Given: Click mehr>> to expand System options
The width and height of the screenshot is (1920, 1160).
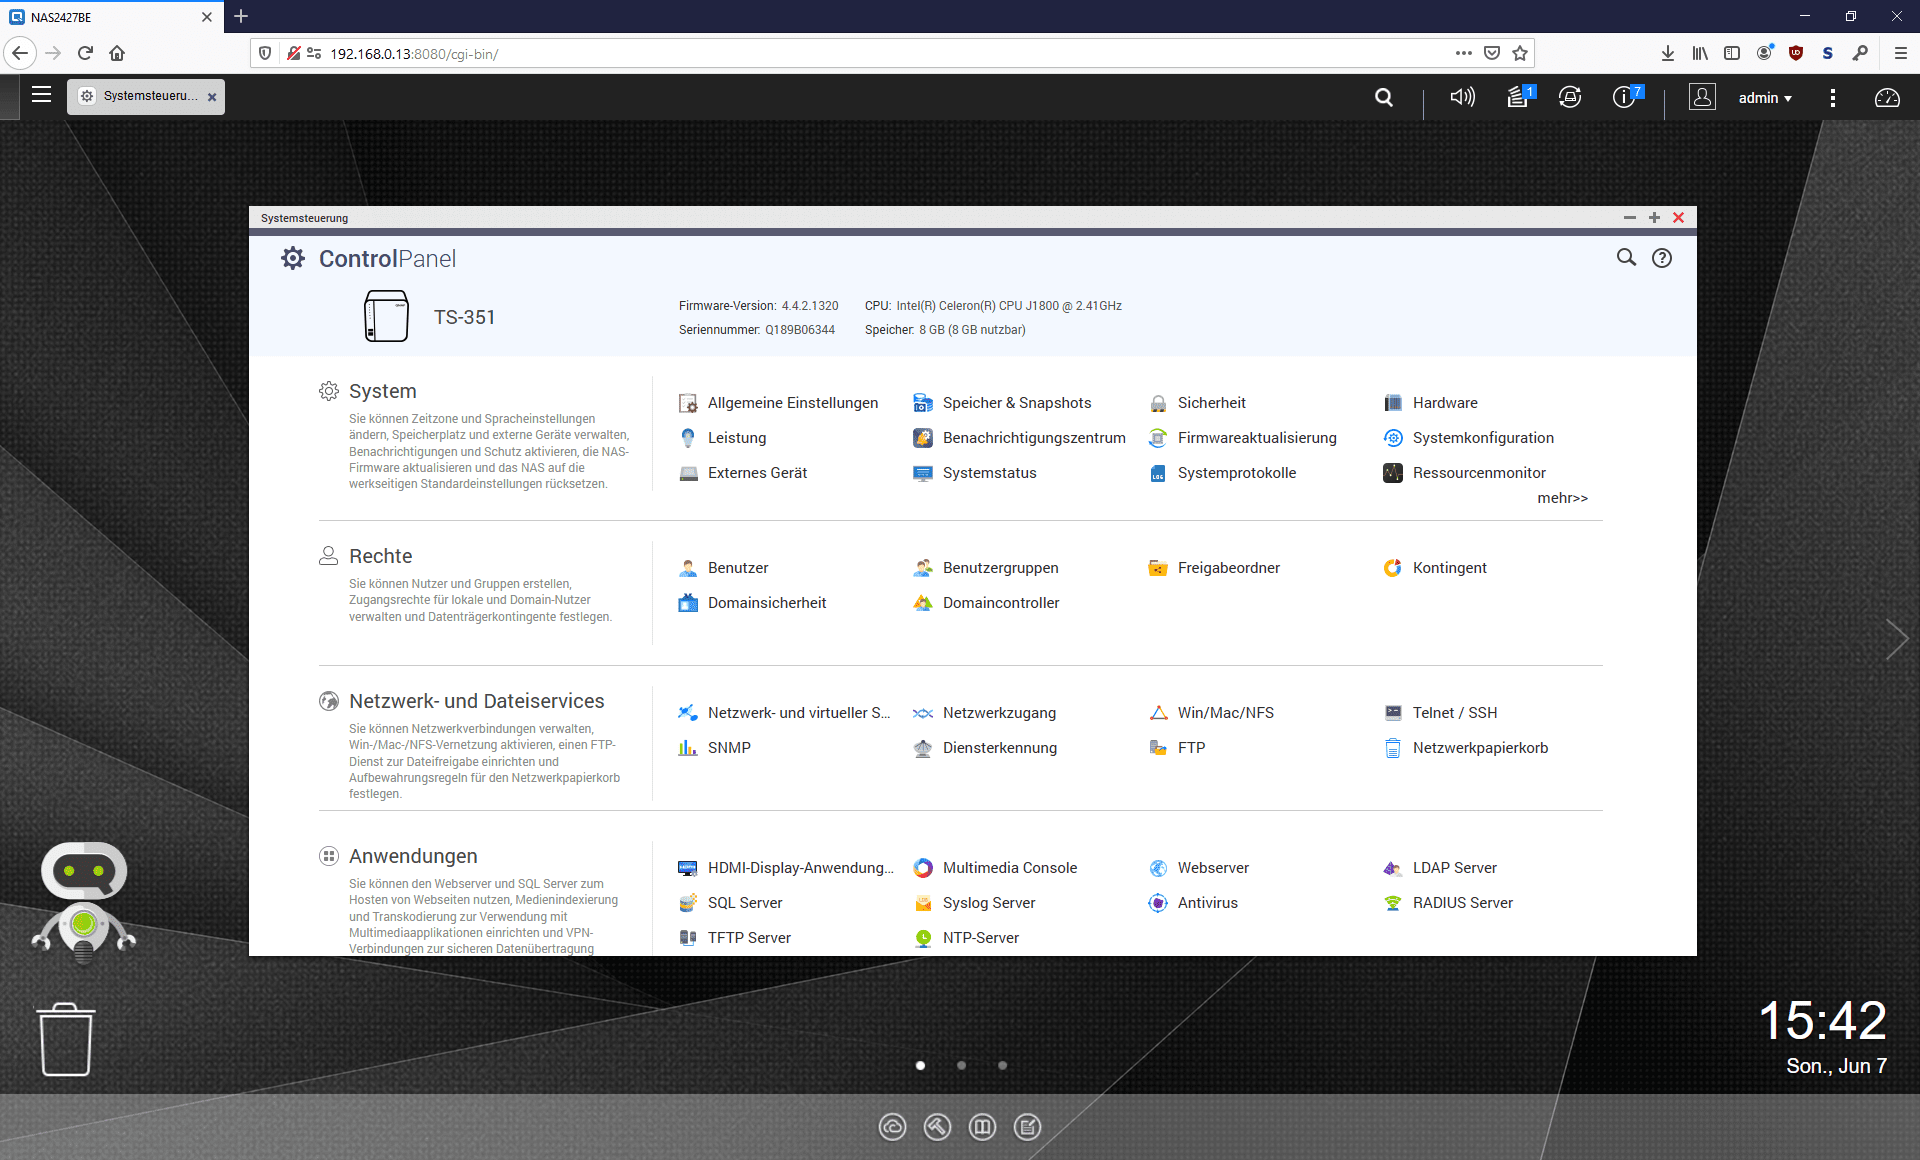Looking at the screenshot, I should [x=1562, y=496].
